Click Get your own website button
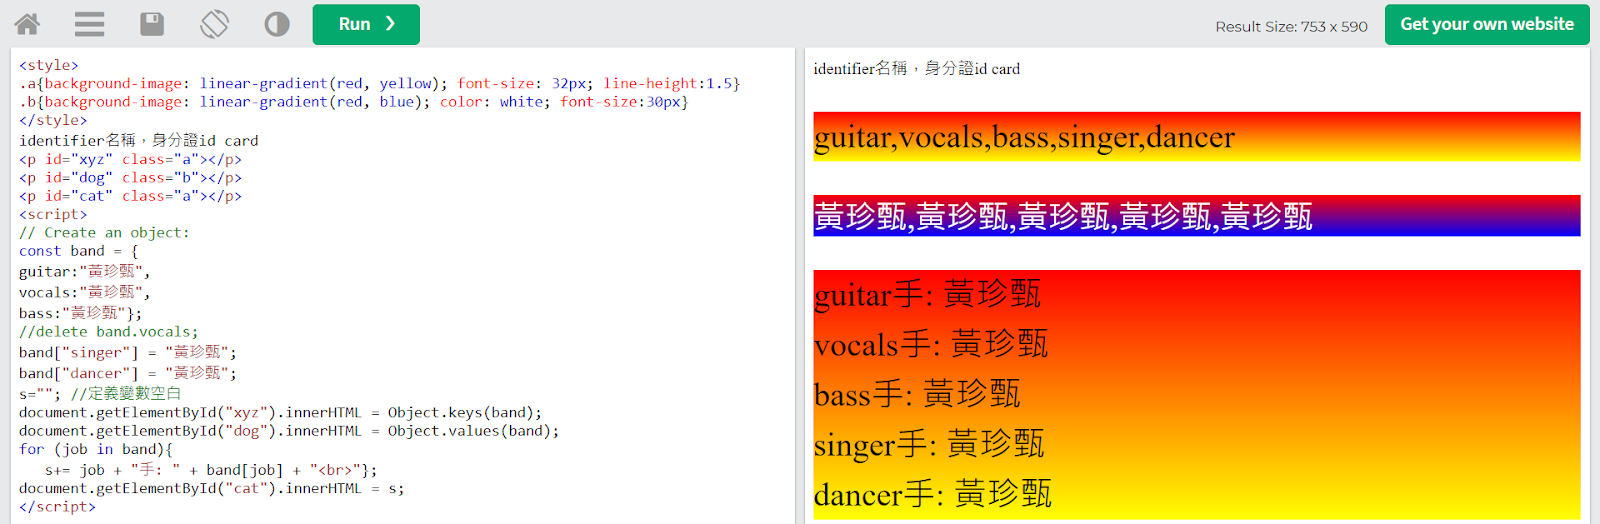The height and width of the screenshot is (524, 1600). pyautogui.click(x=1487, y=24)
